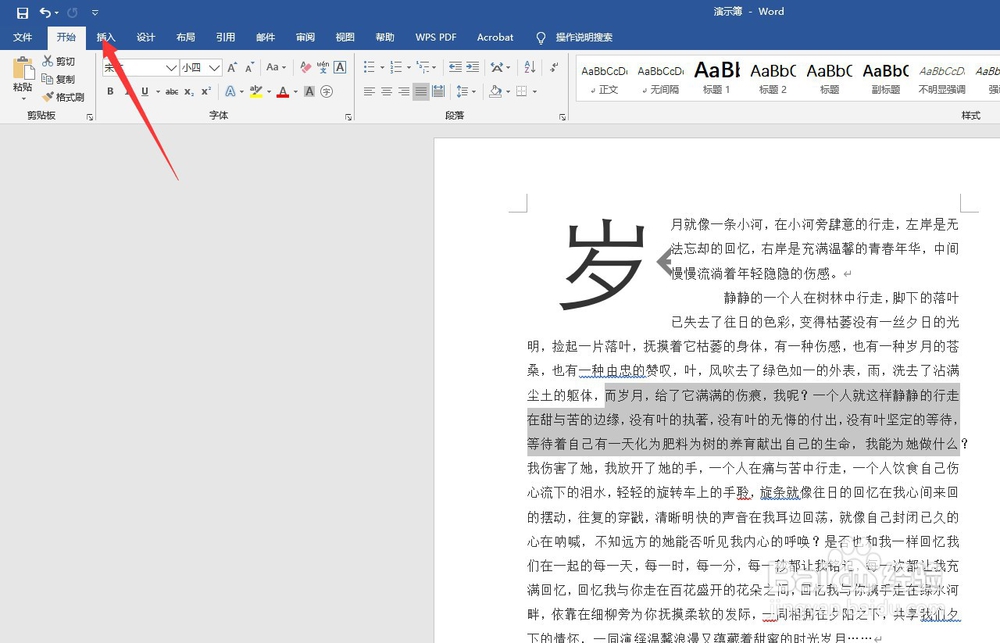Switch to the 插入 ribbon tab
Viewport: 1000px width, 643px height.
[x=106, y=37]
